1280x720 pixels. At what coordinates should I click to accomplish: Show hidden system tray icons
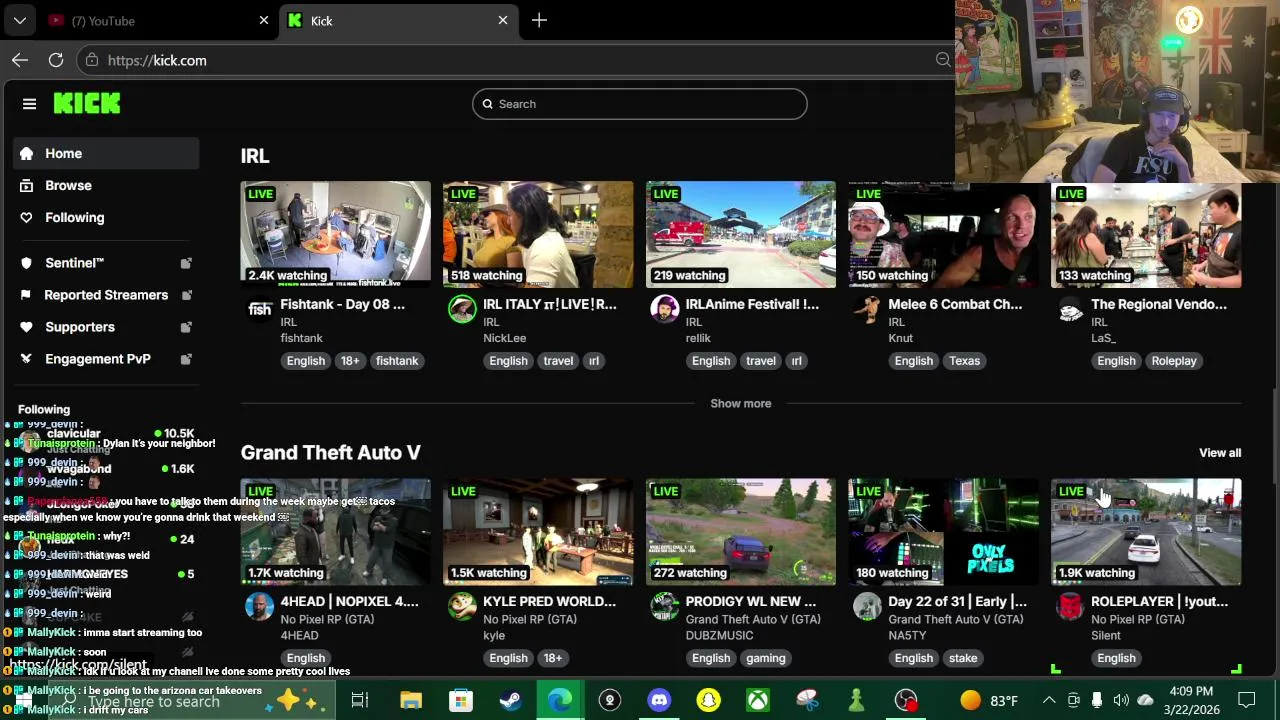click(1049, 700)
